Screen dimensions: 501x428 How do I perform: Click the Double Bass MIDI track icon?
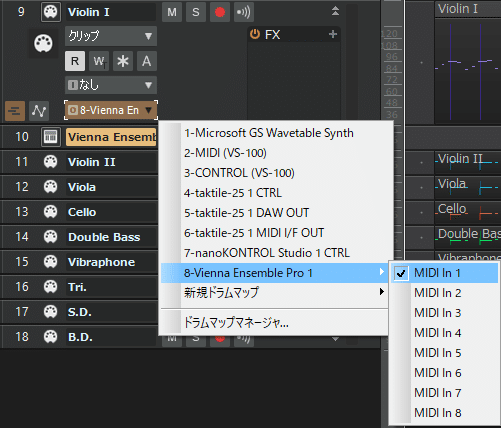click(x=51, y=237)
